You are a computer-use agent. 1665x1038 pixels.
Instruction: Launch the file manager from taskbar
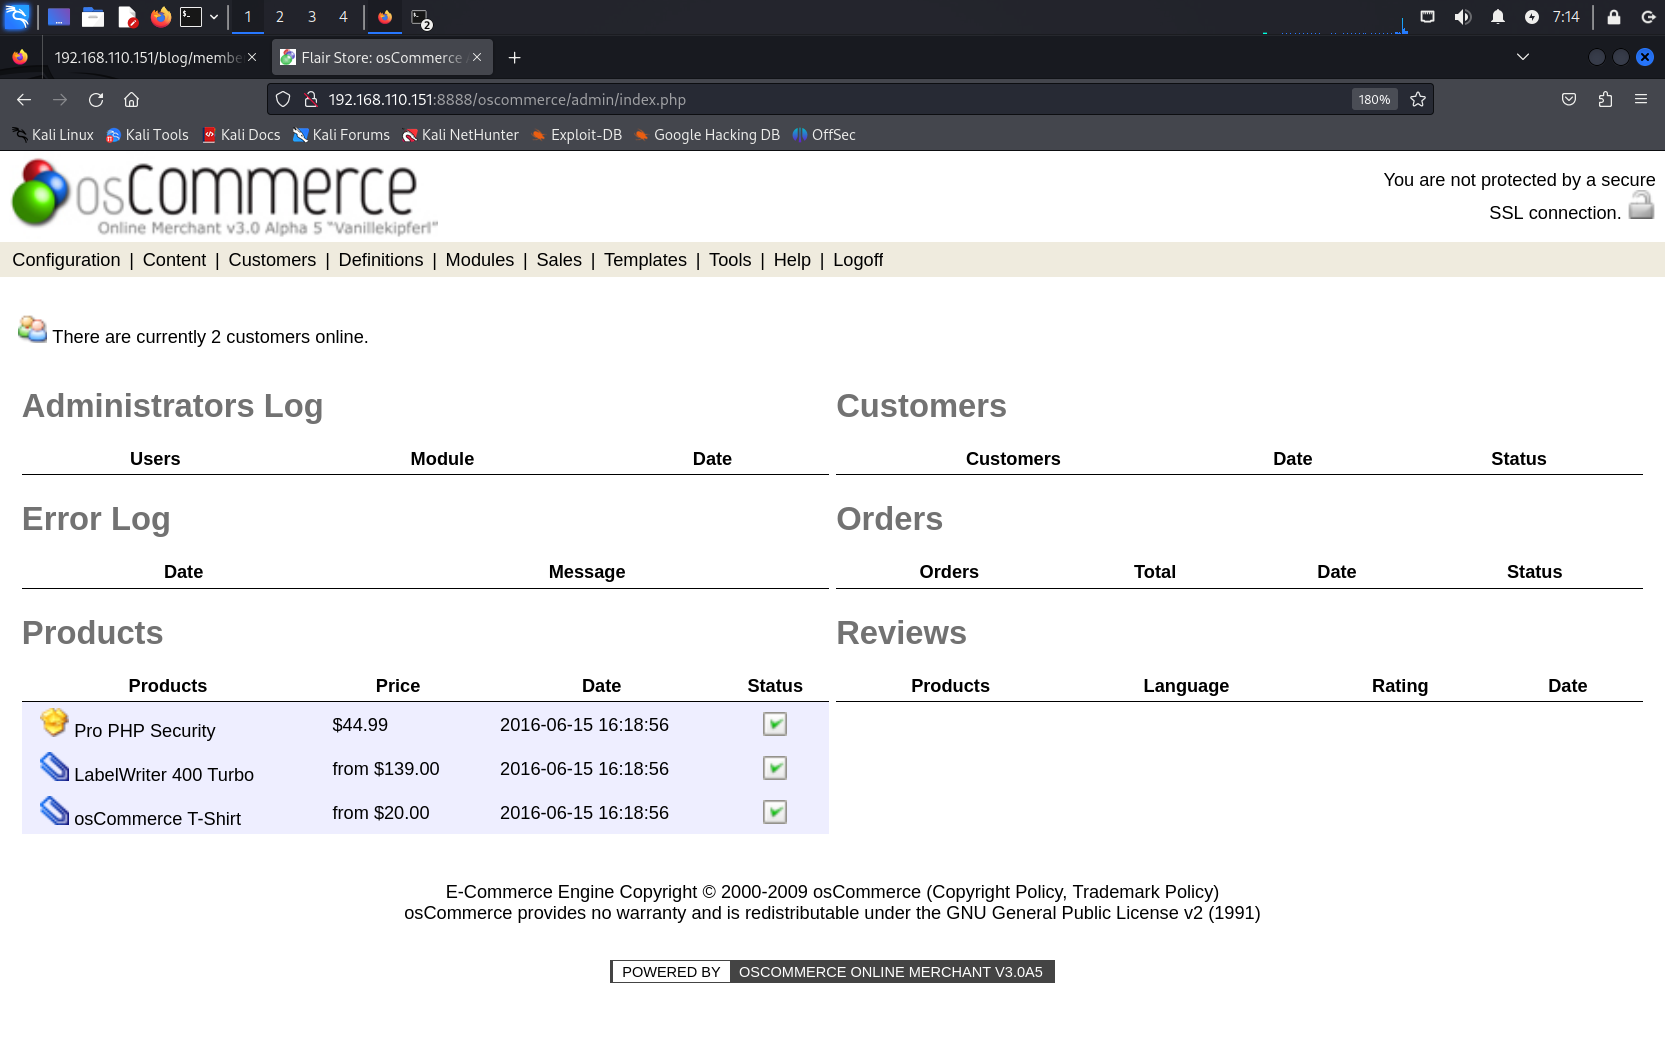93,17
